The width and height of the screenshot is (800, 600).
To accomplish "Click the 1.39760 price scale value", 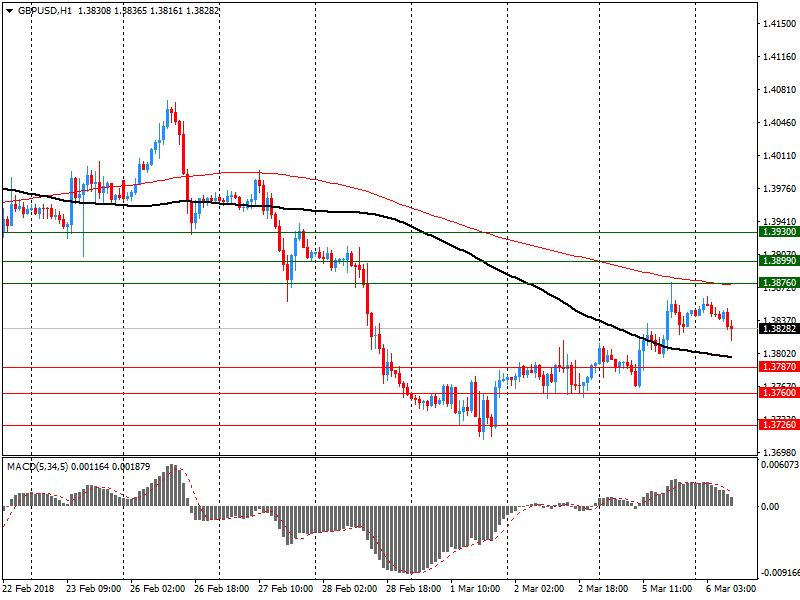I will tap(779, 189).
